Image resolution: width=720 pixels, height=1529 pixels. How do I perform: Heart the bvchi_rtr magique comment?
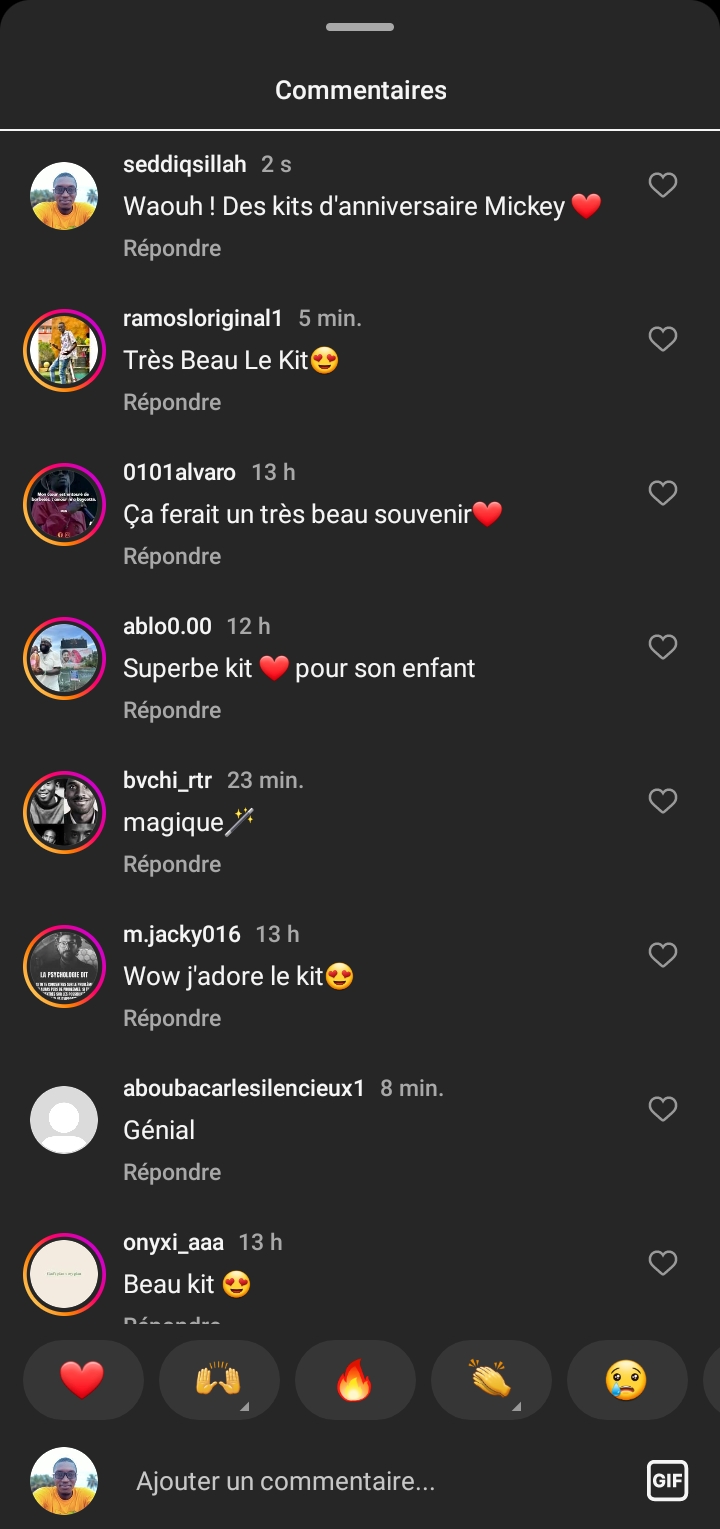coord(663,801)
